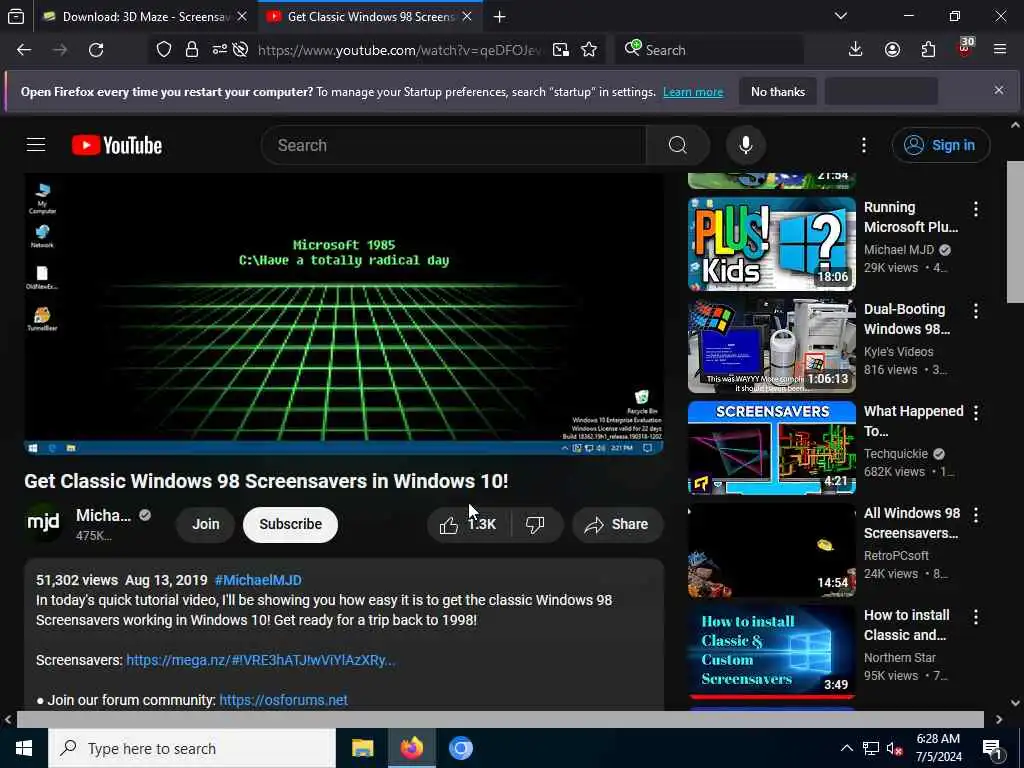Viewport: 1024px width, 768px height.
Task: Close the Download: 3D Maze tab
Action: click(x=242, y=17)
